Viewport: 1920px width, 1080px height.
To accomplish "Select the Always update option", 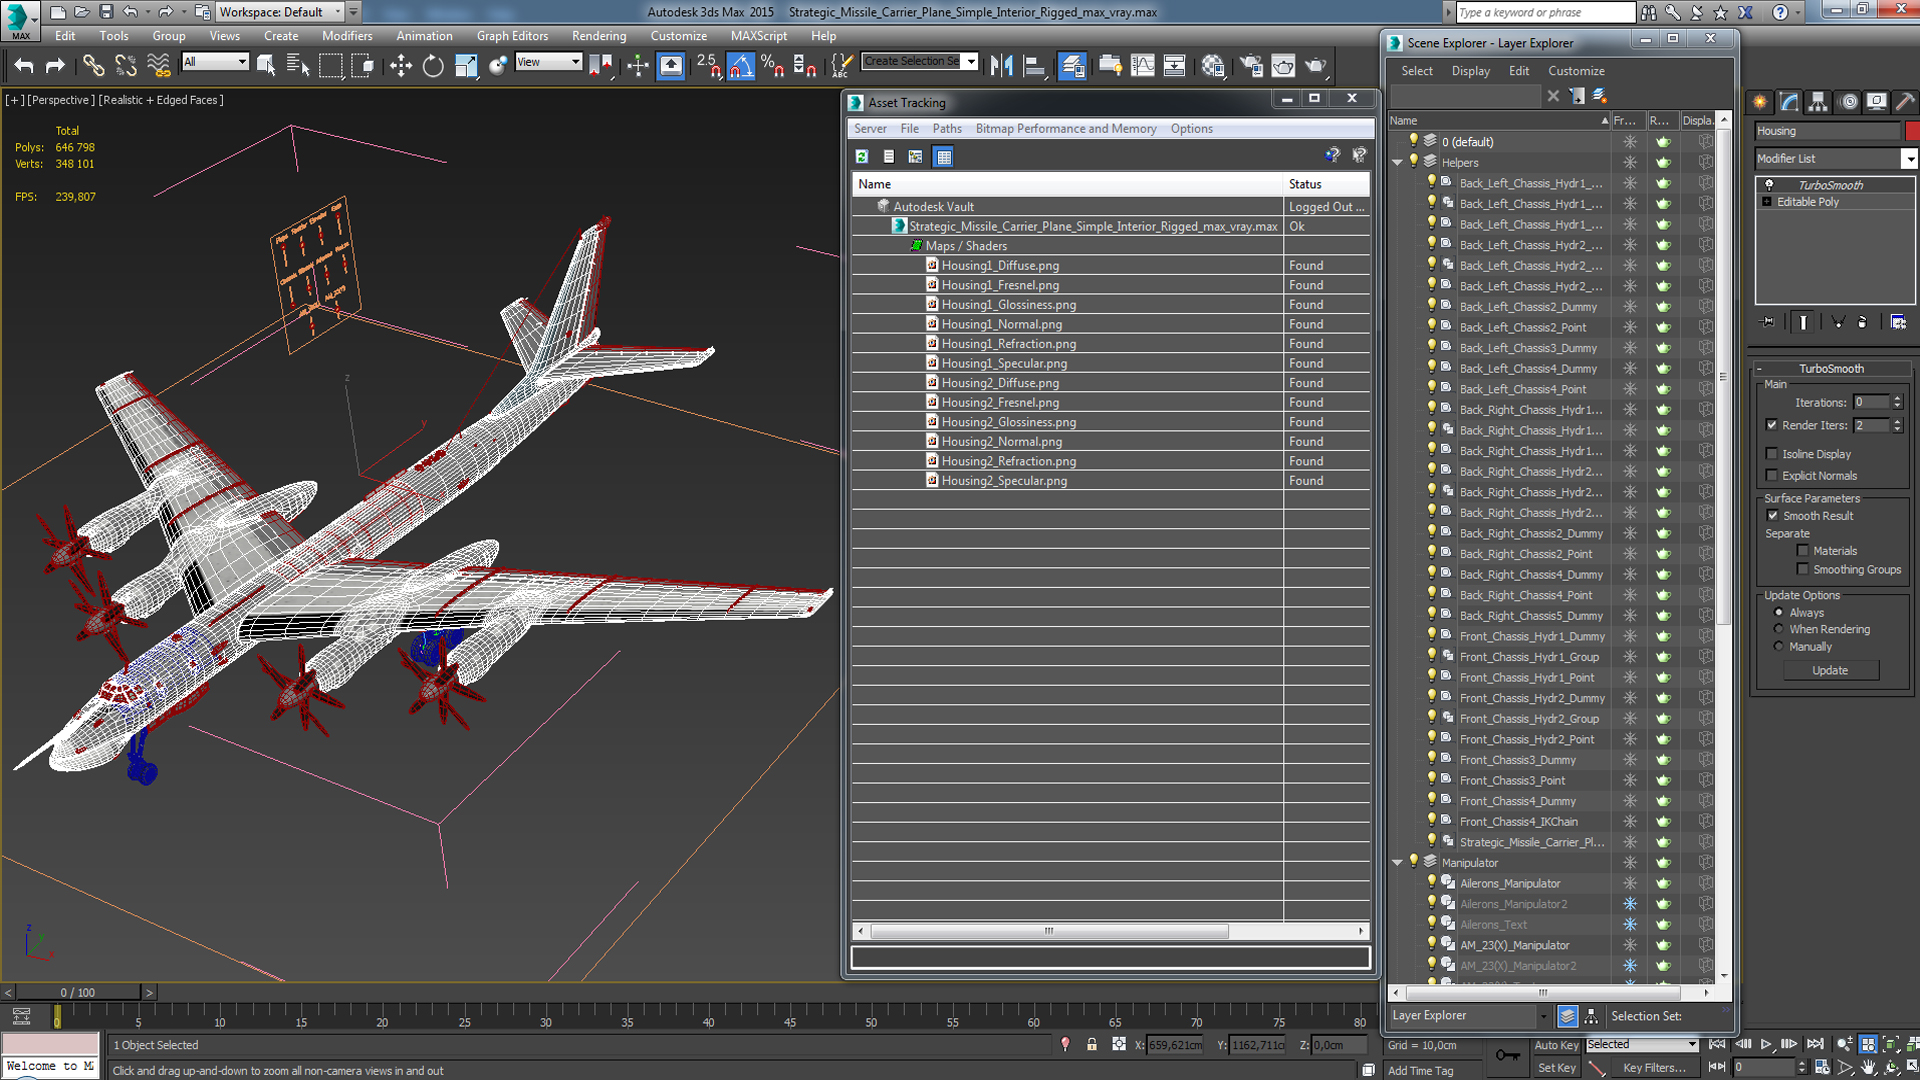I will pos(1779,613).
